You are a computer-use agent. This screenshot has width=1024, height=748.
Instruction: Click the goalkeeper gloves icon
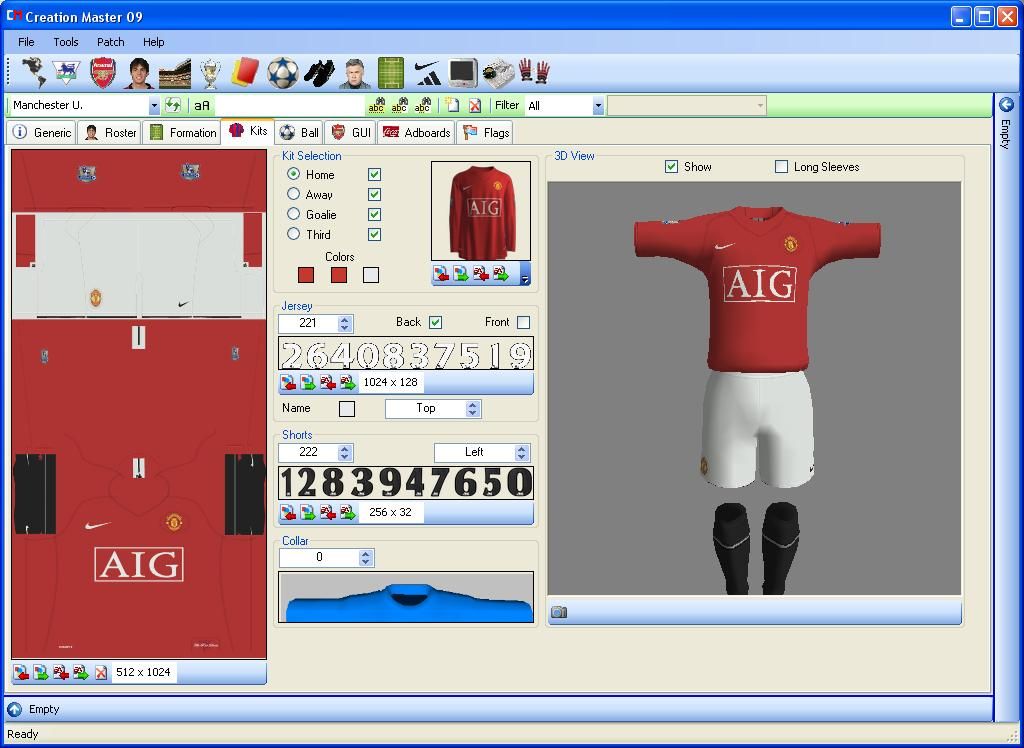534,73
